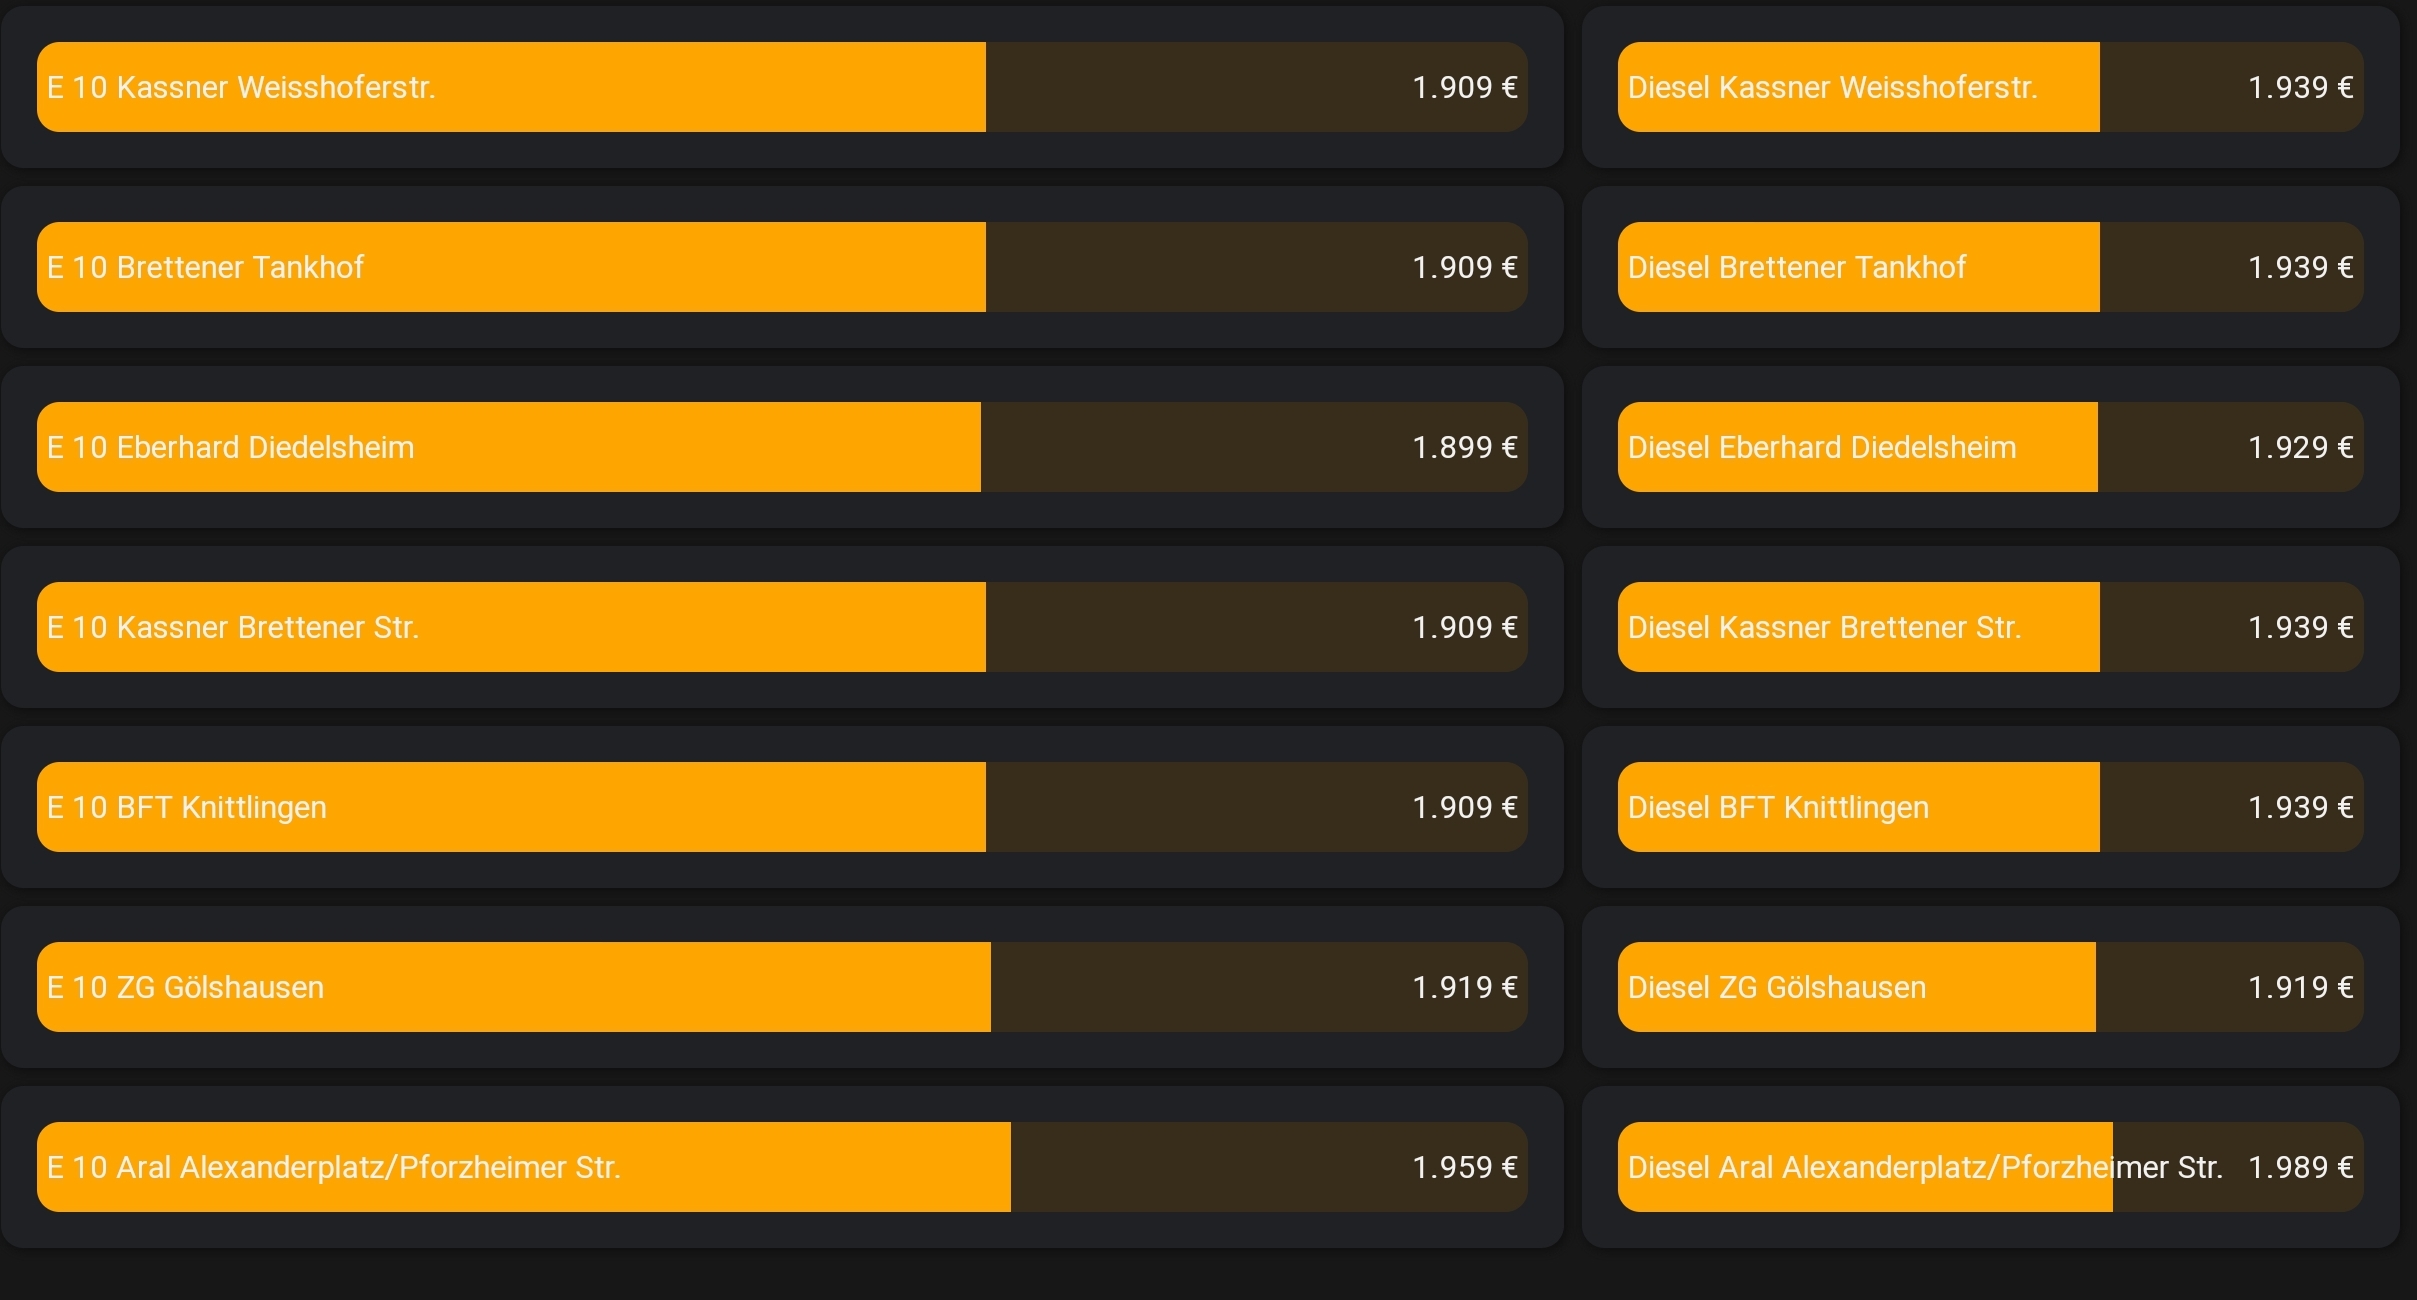Image resolution: width=2417 pixels, height=1300 pixels.
Task: Open the E 10 Eberhard Diedelsheim gauge
Action: click(780, 447)
